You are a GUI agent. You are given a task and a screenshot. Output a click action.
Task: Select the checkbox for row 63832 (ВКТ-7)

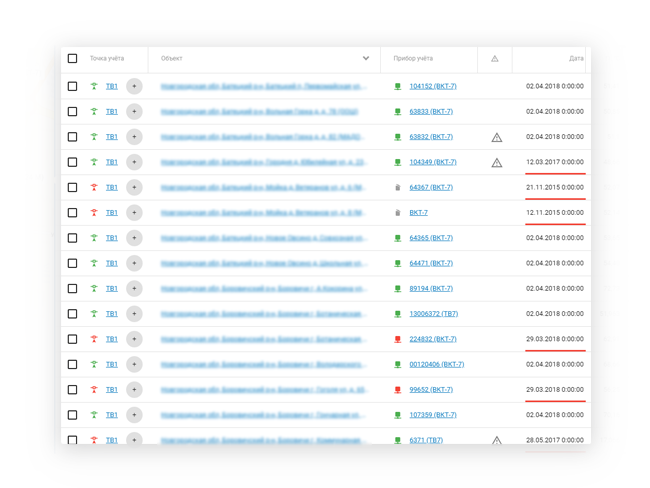point(73,137)
